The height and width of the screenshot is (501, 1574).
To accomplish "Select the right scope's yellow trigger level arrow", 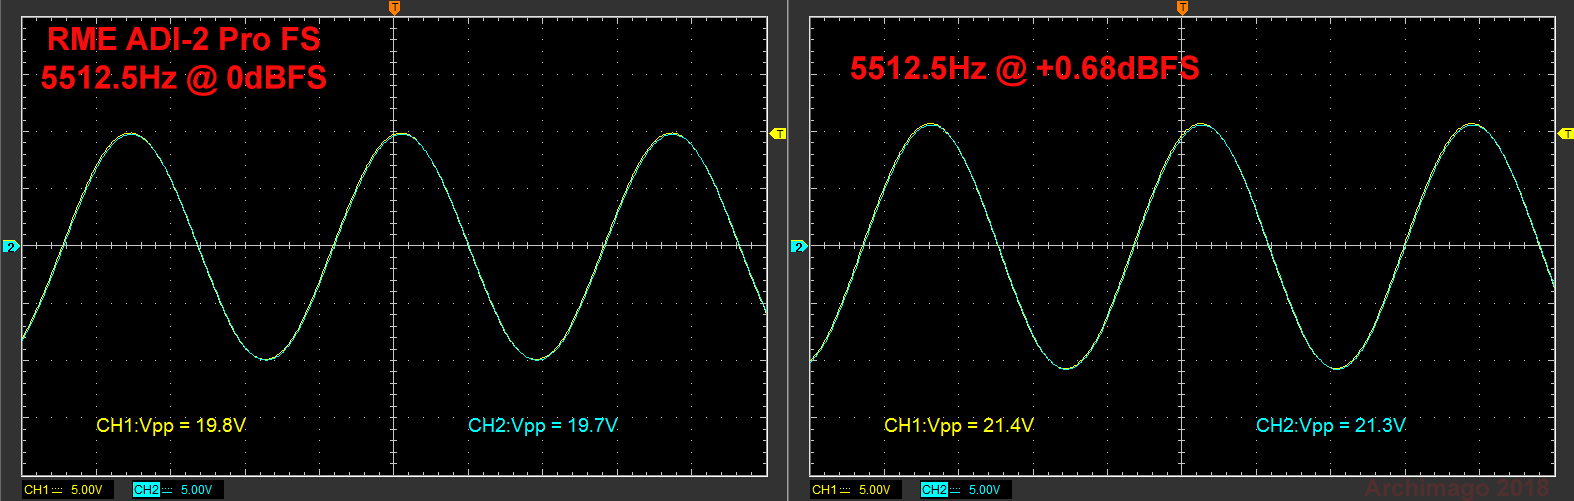I will (1566, 133).
